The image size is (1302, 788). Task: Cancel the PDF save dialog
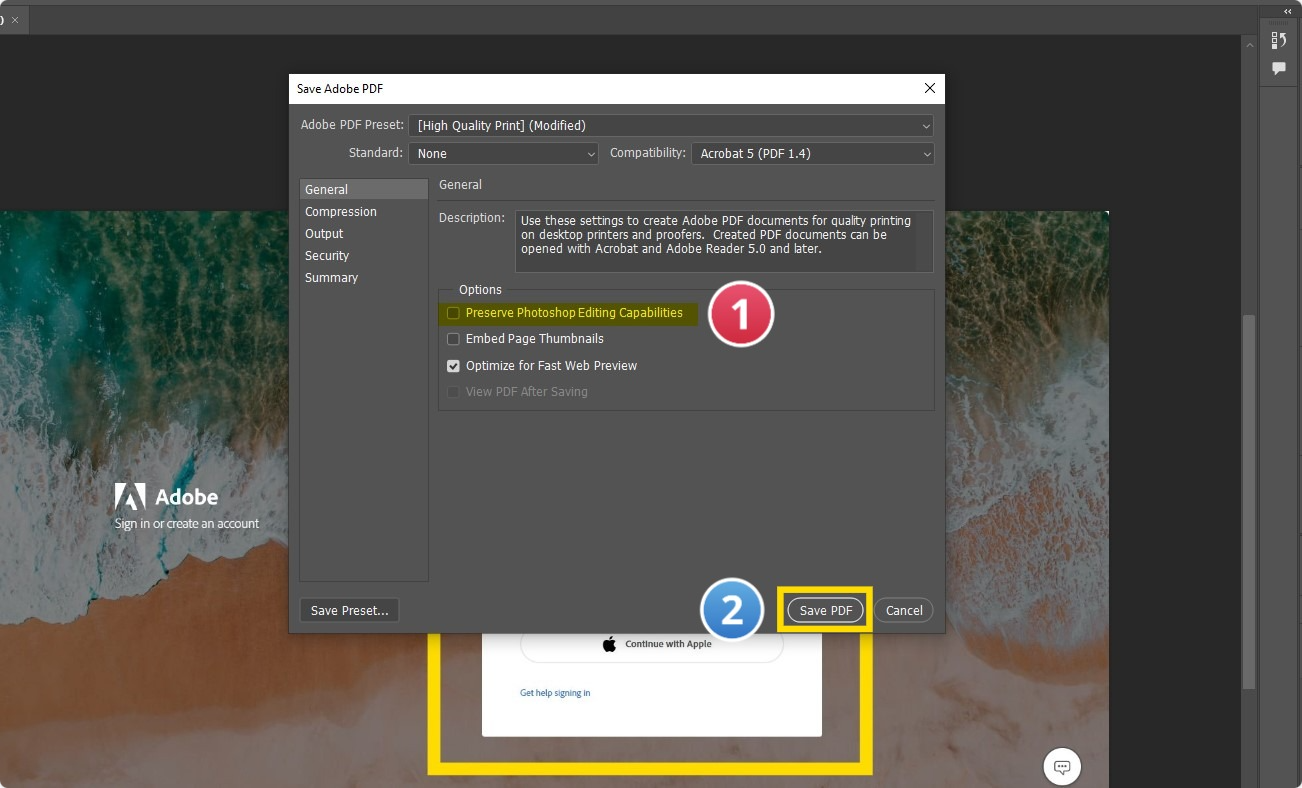[x=904, y=611]
